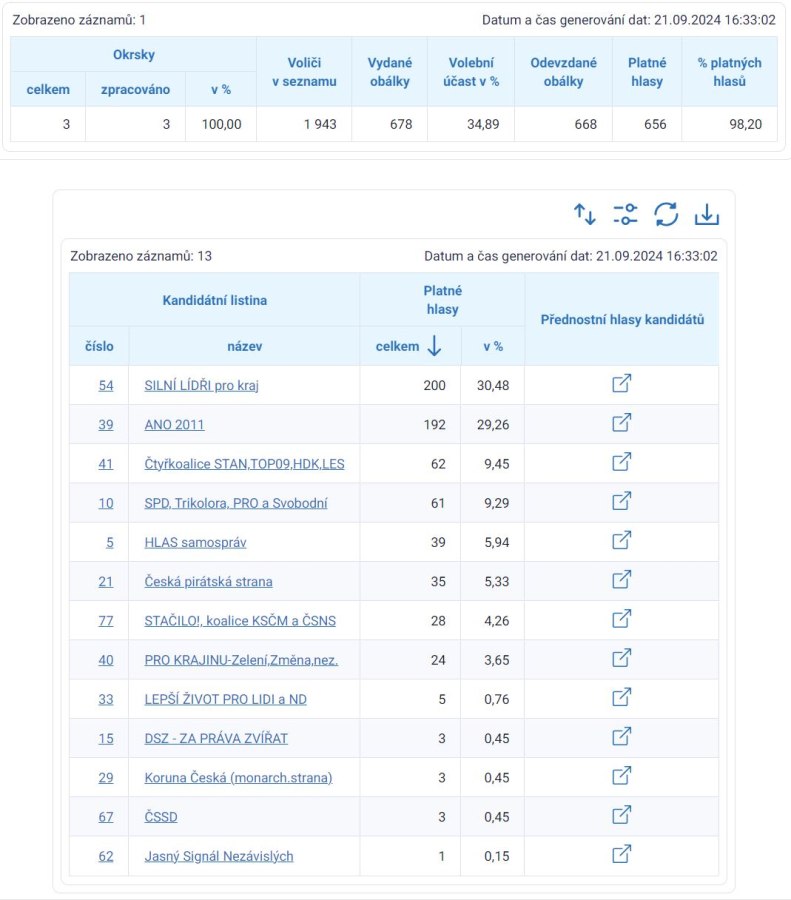Sort table by název column header
Viewport: 791px width, 900px height.
point(245,346)
